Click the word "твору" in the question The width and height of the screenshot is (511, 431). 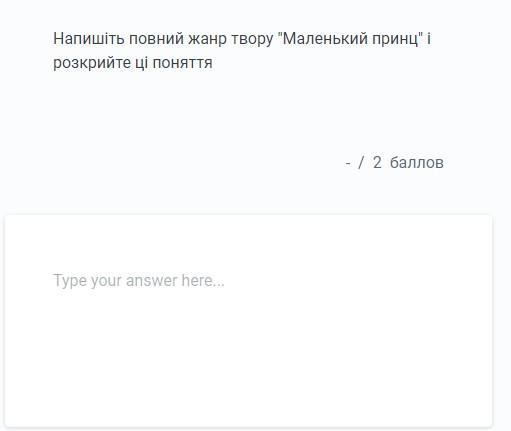[252, 39]
